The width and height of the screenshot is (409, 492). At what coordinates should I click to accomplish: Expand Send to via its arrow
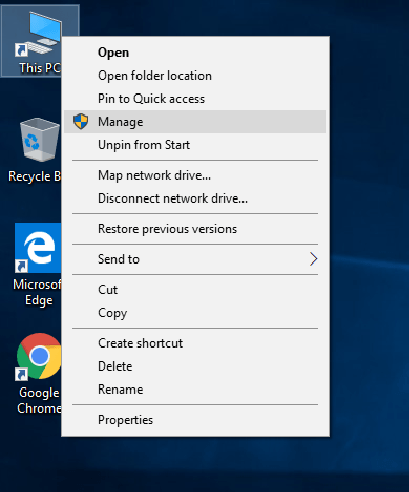click(x=313, y=259)
